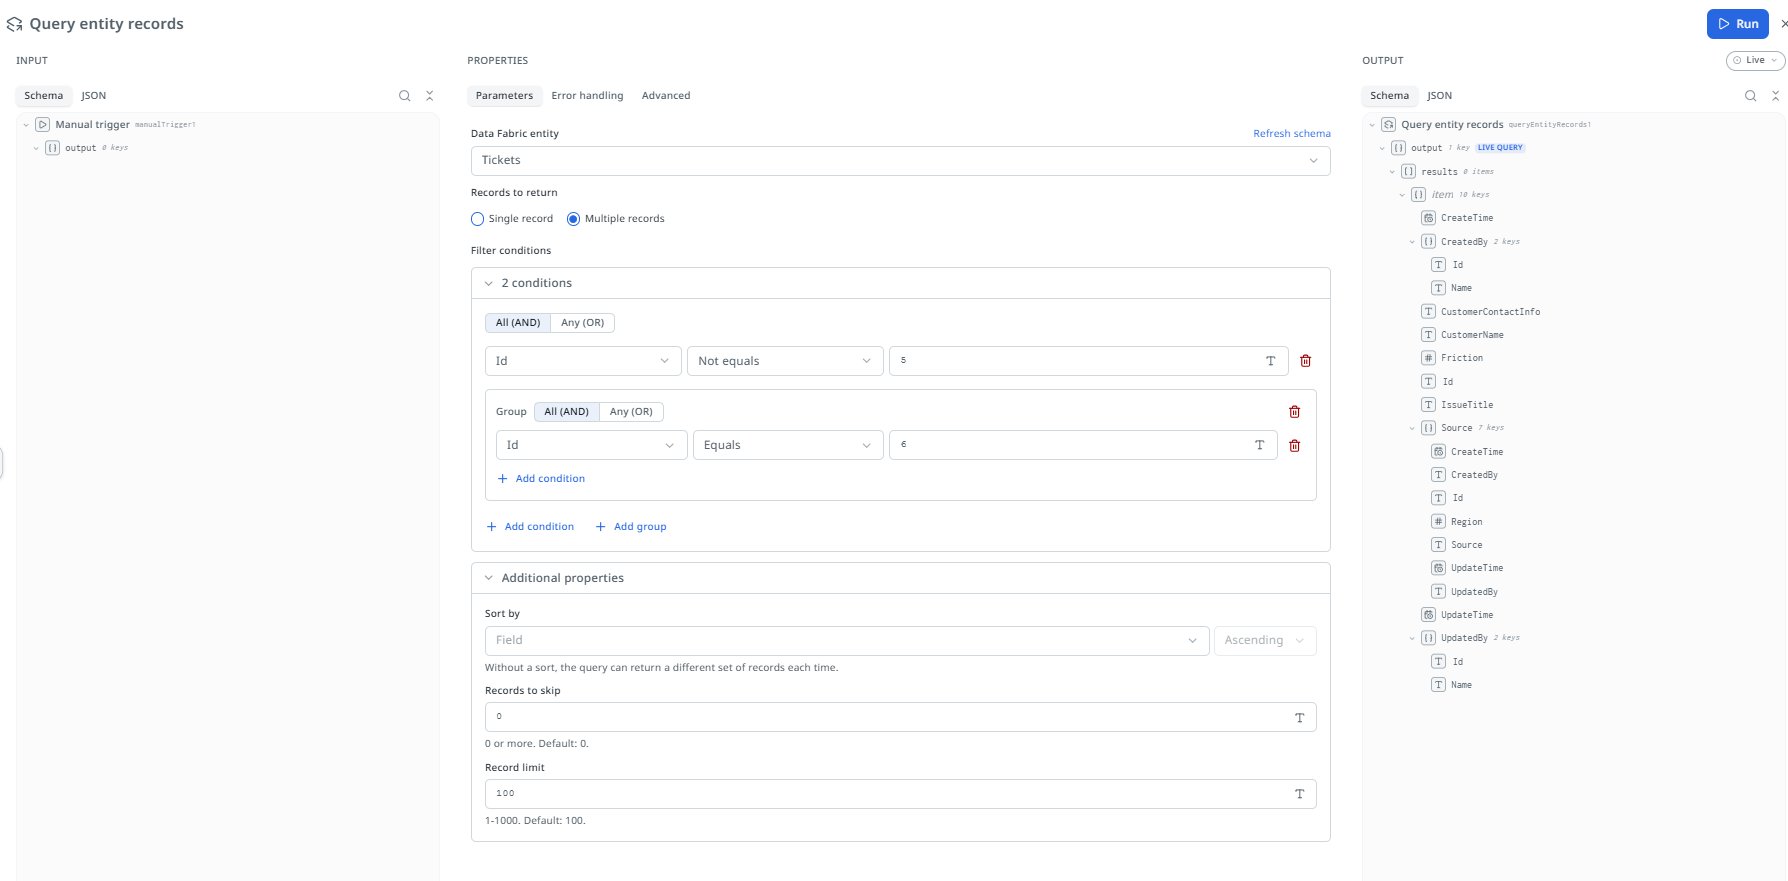This screenshot has height=881, width=1788.
Task: Click the Refresh schema link
Action: 1292,134
